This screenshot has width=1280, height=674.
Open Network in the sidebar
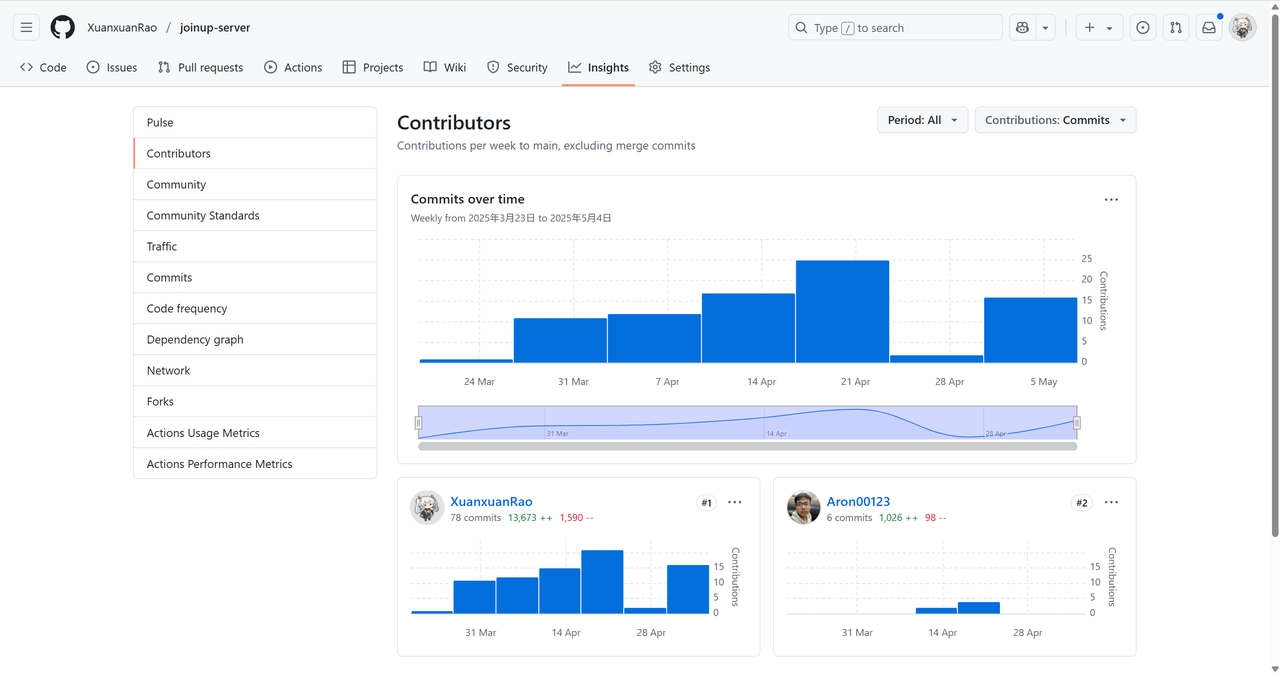[x=255, y=370]
